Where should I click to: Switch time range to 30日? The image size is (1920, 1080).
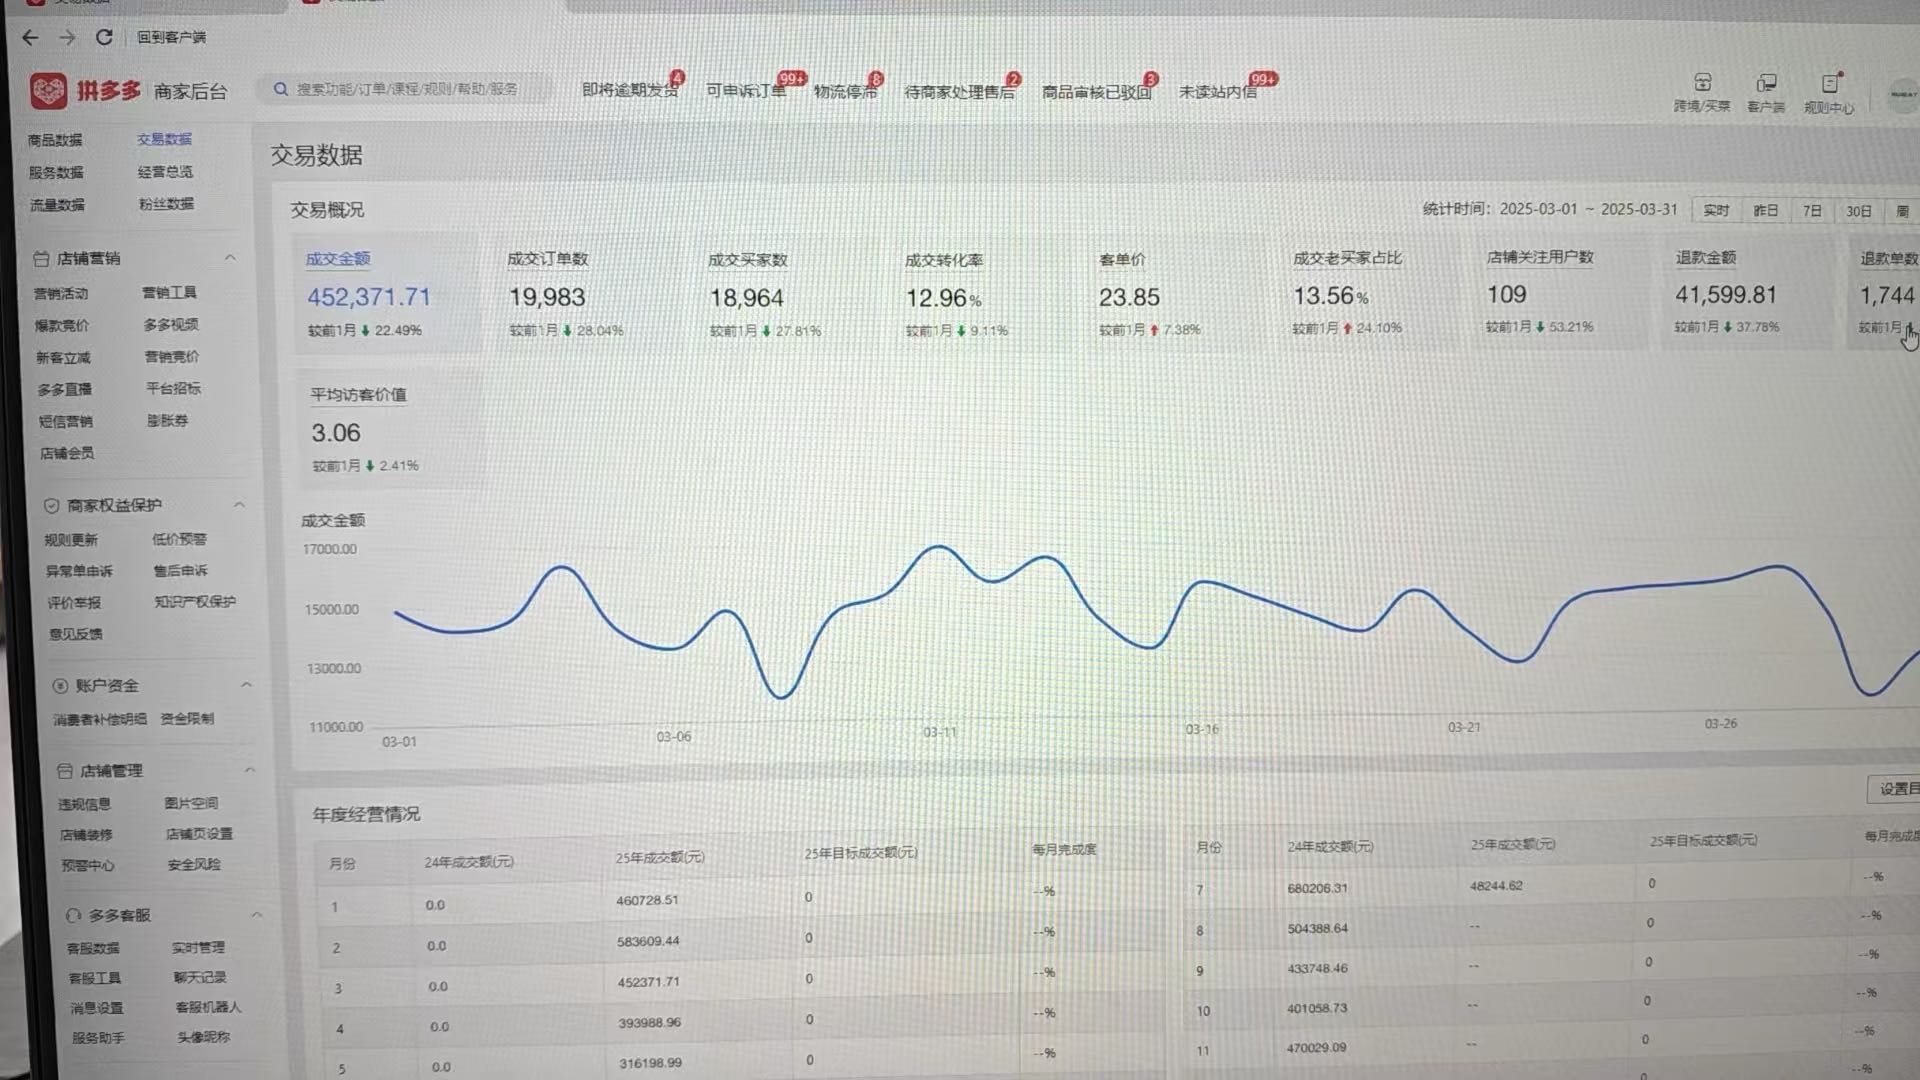coord(1859,211)
